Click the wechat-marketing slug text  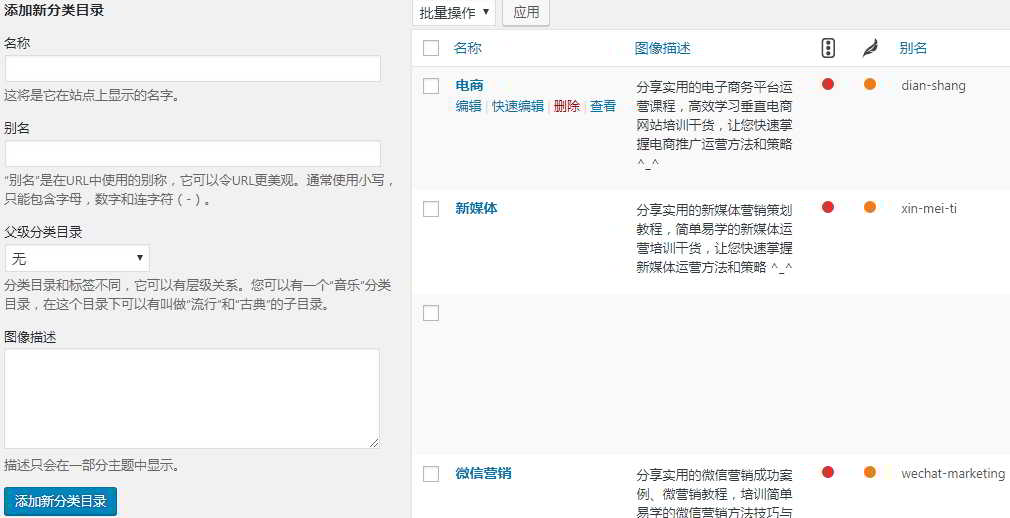click(x=953, y=474)
